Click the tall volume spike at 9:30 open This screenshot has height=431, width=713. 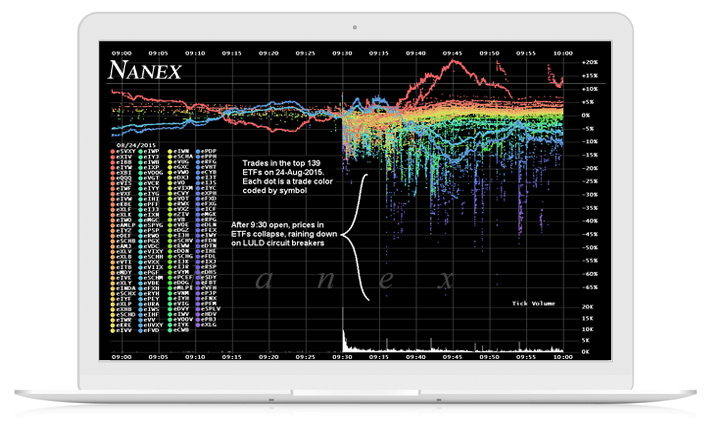[x=343, y=338]
